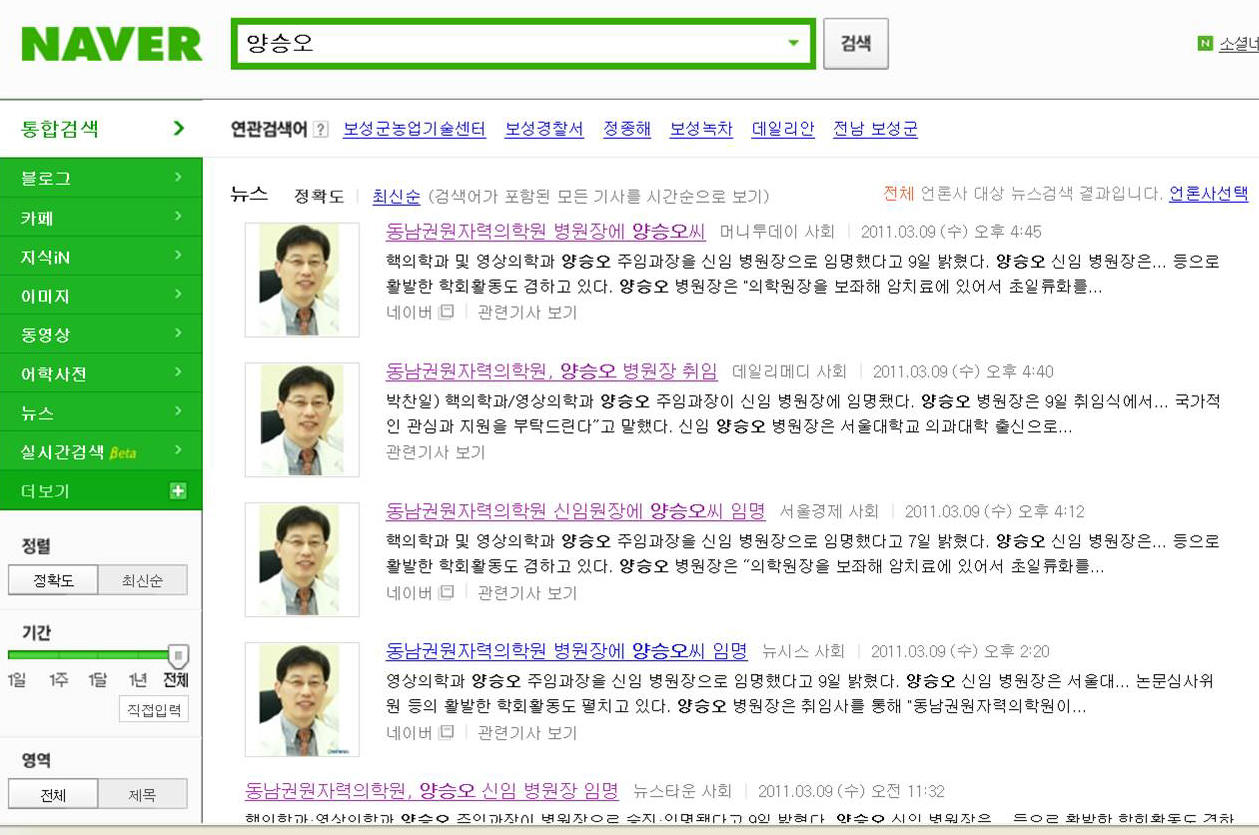Open the 어학사전 category
The width and height of the screenshot is (1259, 835).
101,374
